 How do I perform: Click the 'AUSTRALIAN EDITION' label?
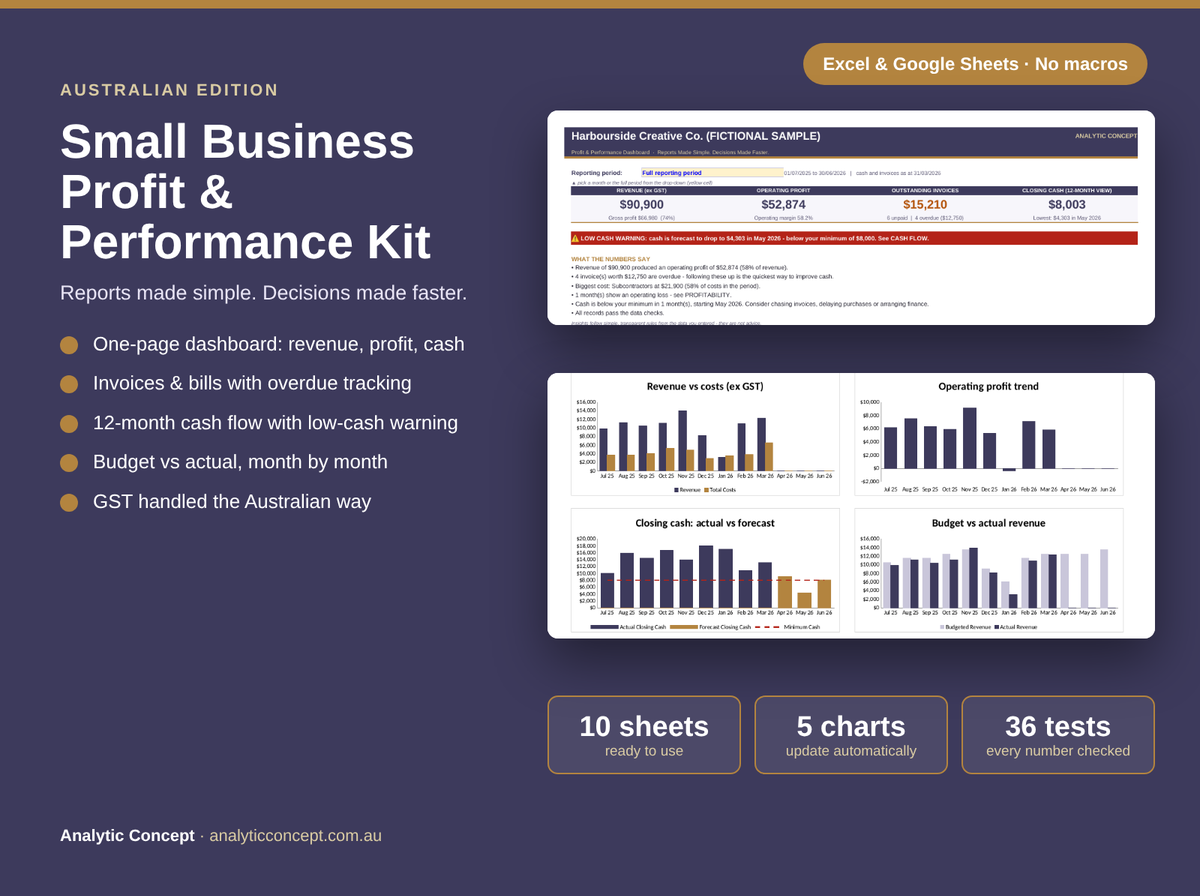coord(169,90)
